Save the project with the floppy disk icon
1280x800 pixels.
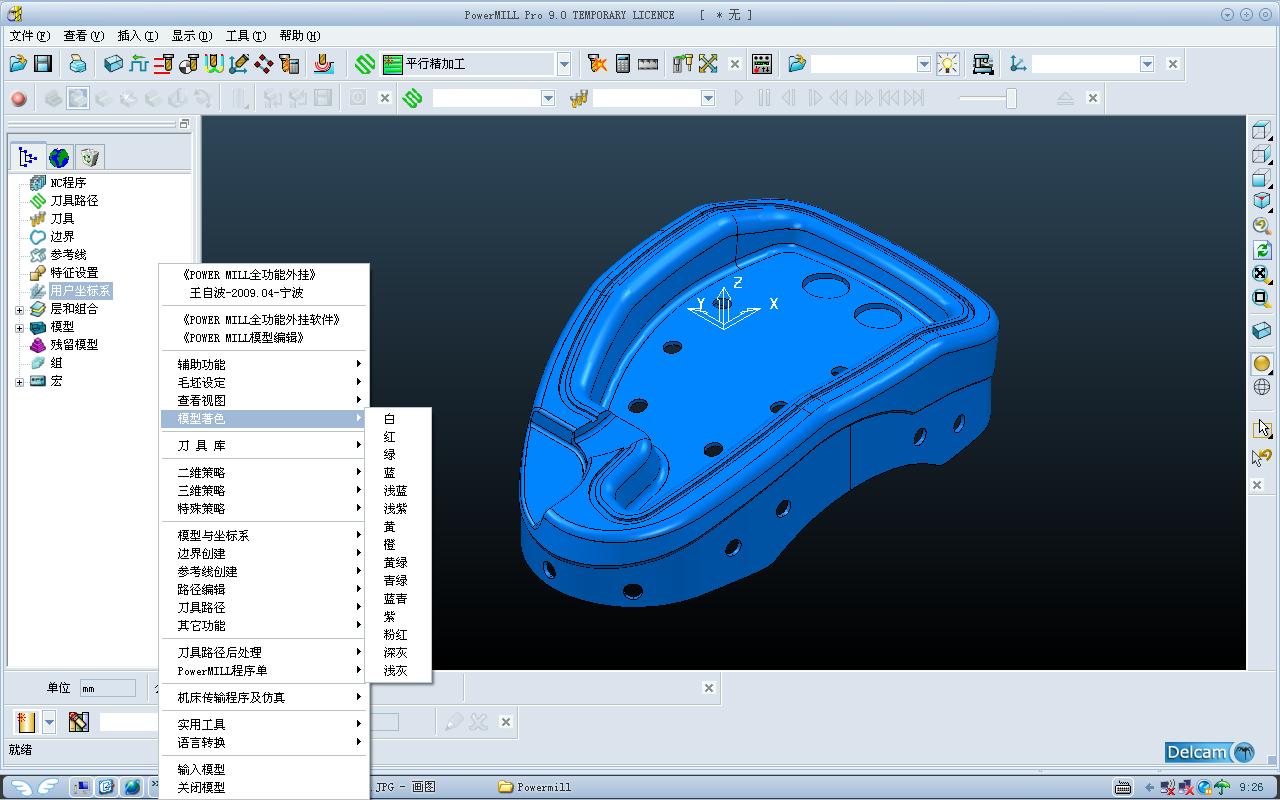coord(43,64)
